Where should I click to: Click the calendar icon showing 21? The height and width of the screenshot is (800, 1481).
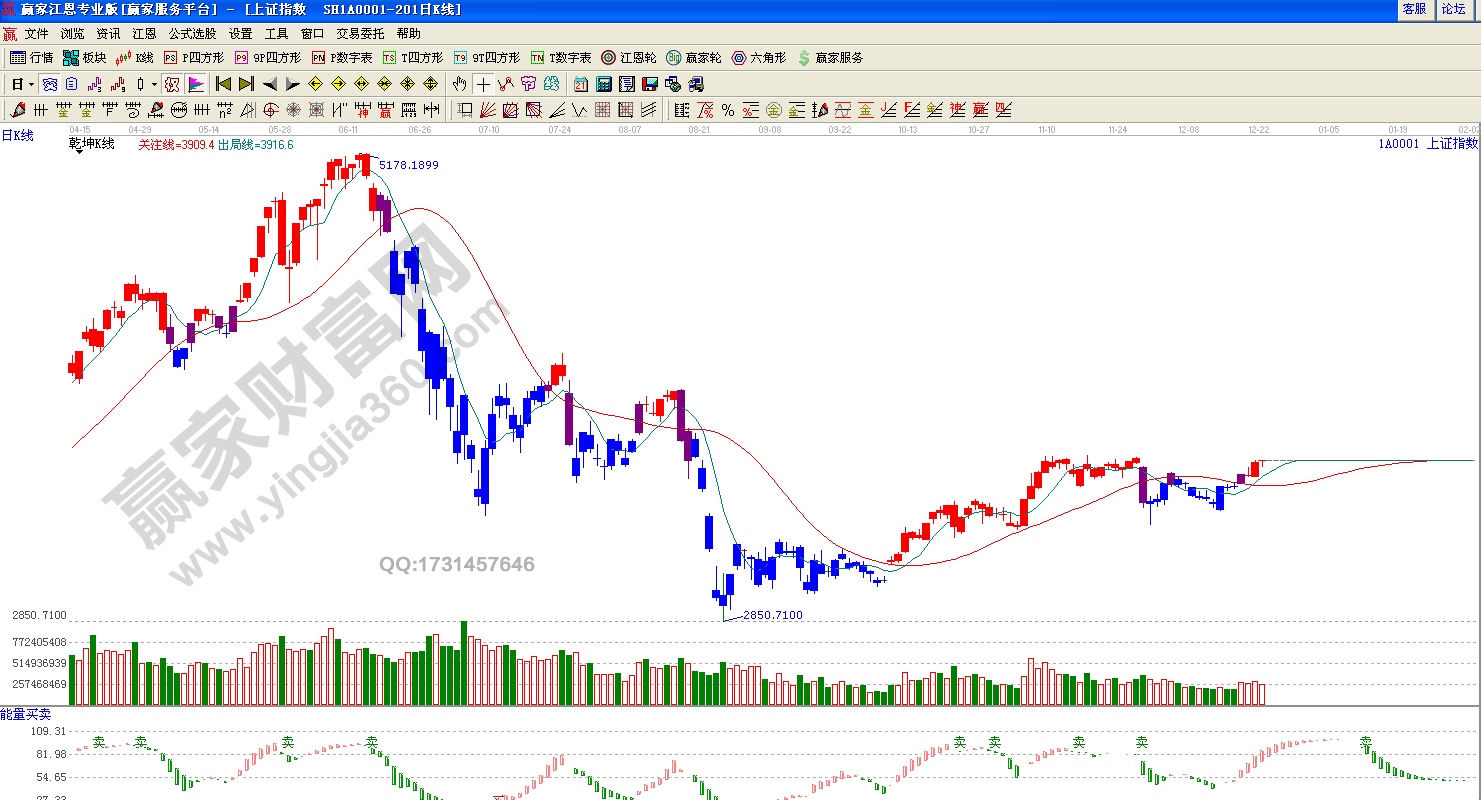tap(581, 84)
